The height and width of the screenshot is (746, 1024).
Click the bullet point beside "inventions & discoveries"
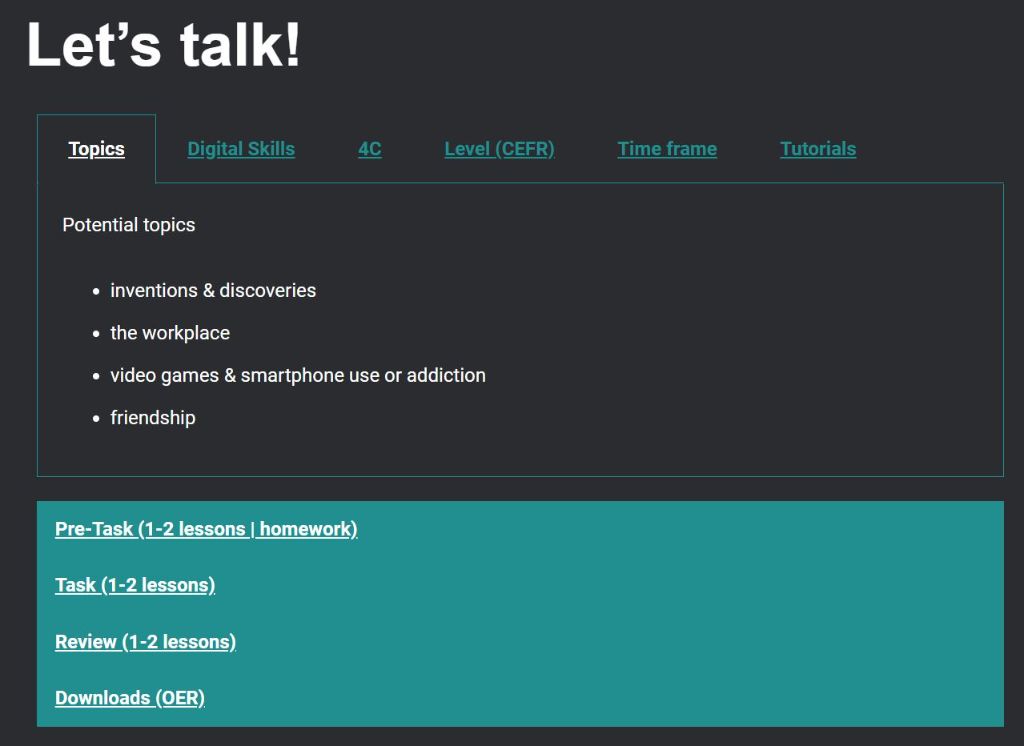point(97,292)
